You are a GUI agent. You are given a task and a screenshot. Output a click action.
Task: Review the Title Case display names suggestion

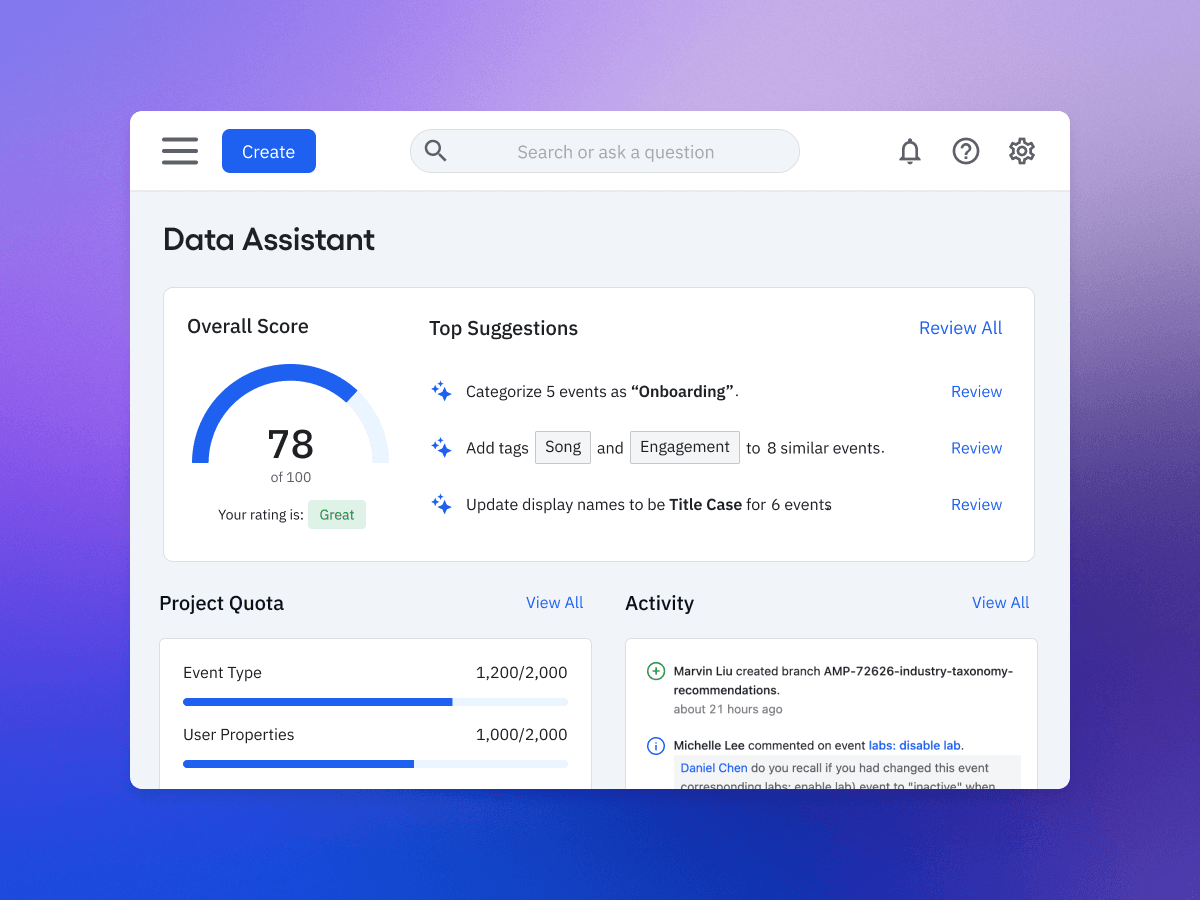point(976,504)
